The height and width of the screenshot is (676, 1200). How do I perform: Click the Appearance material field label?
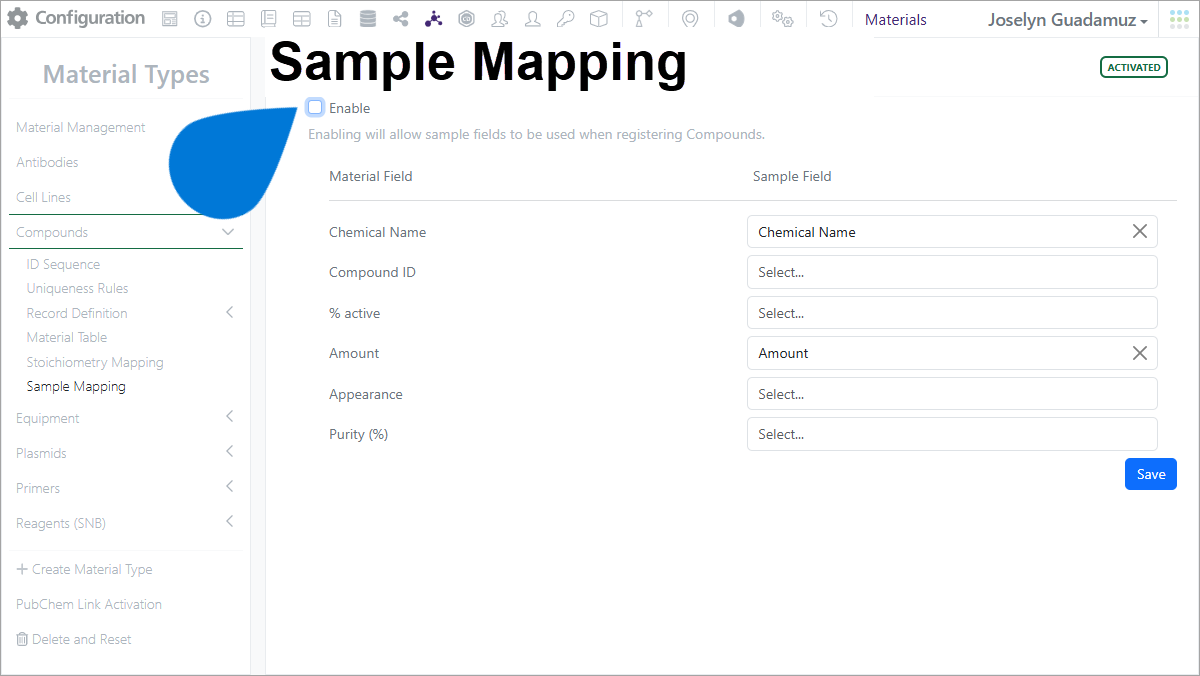tap(366, 394)
